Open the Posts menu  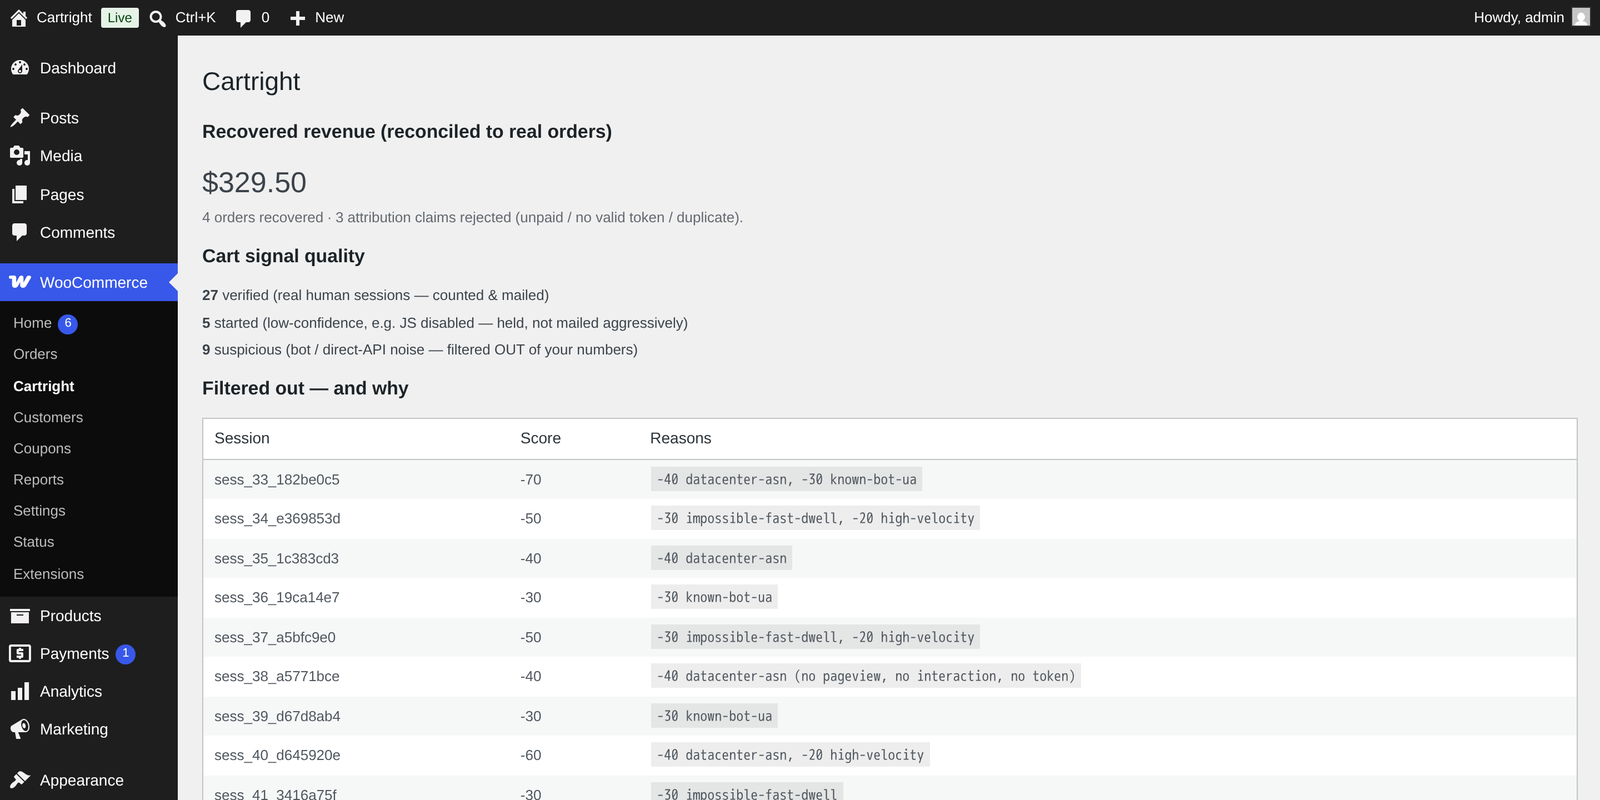point(59,118)
